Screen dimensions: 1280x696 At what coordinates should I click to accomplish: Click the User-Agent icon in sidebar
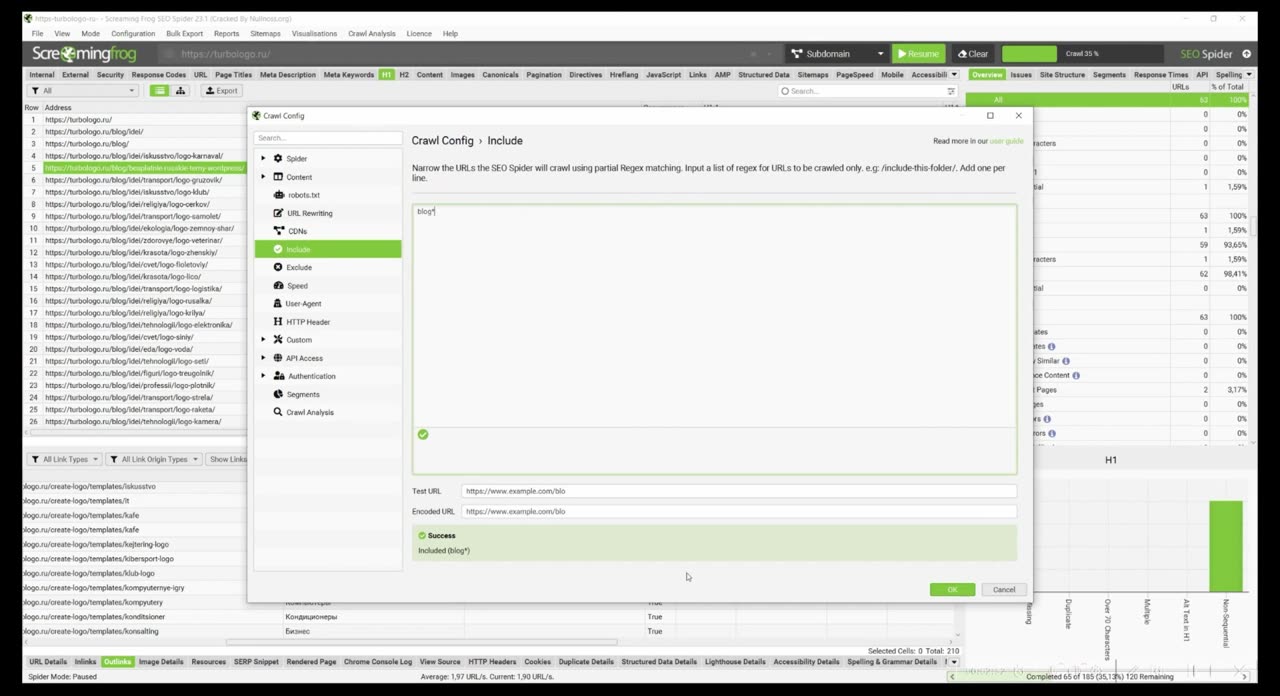pos(278,303)
